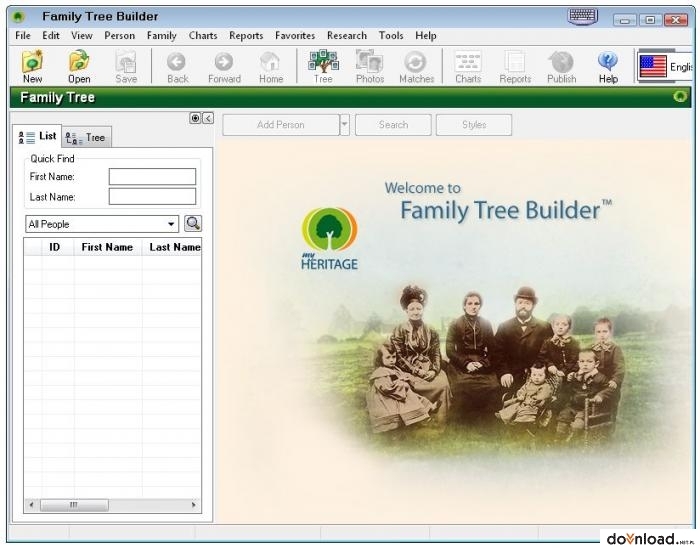Click the Styles button
Viewport: 700px width, 548px height.
474,125
